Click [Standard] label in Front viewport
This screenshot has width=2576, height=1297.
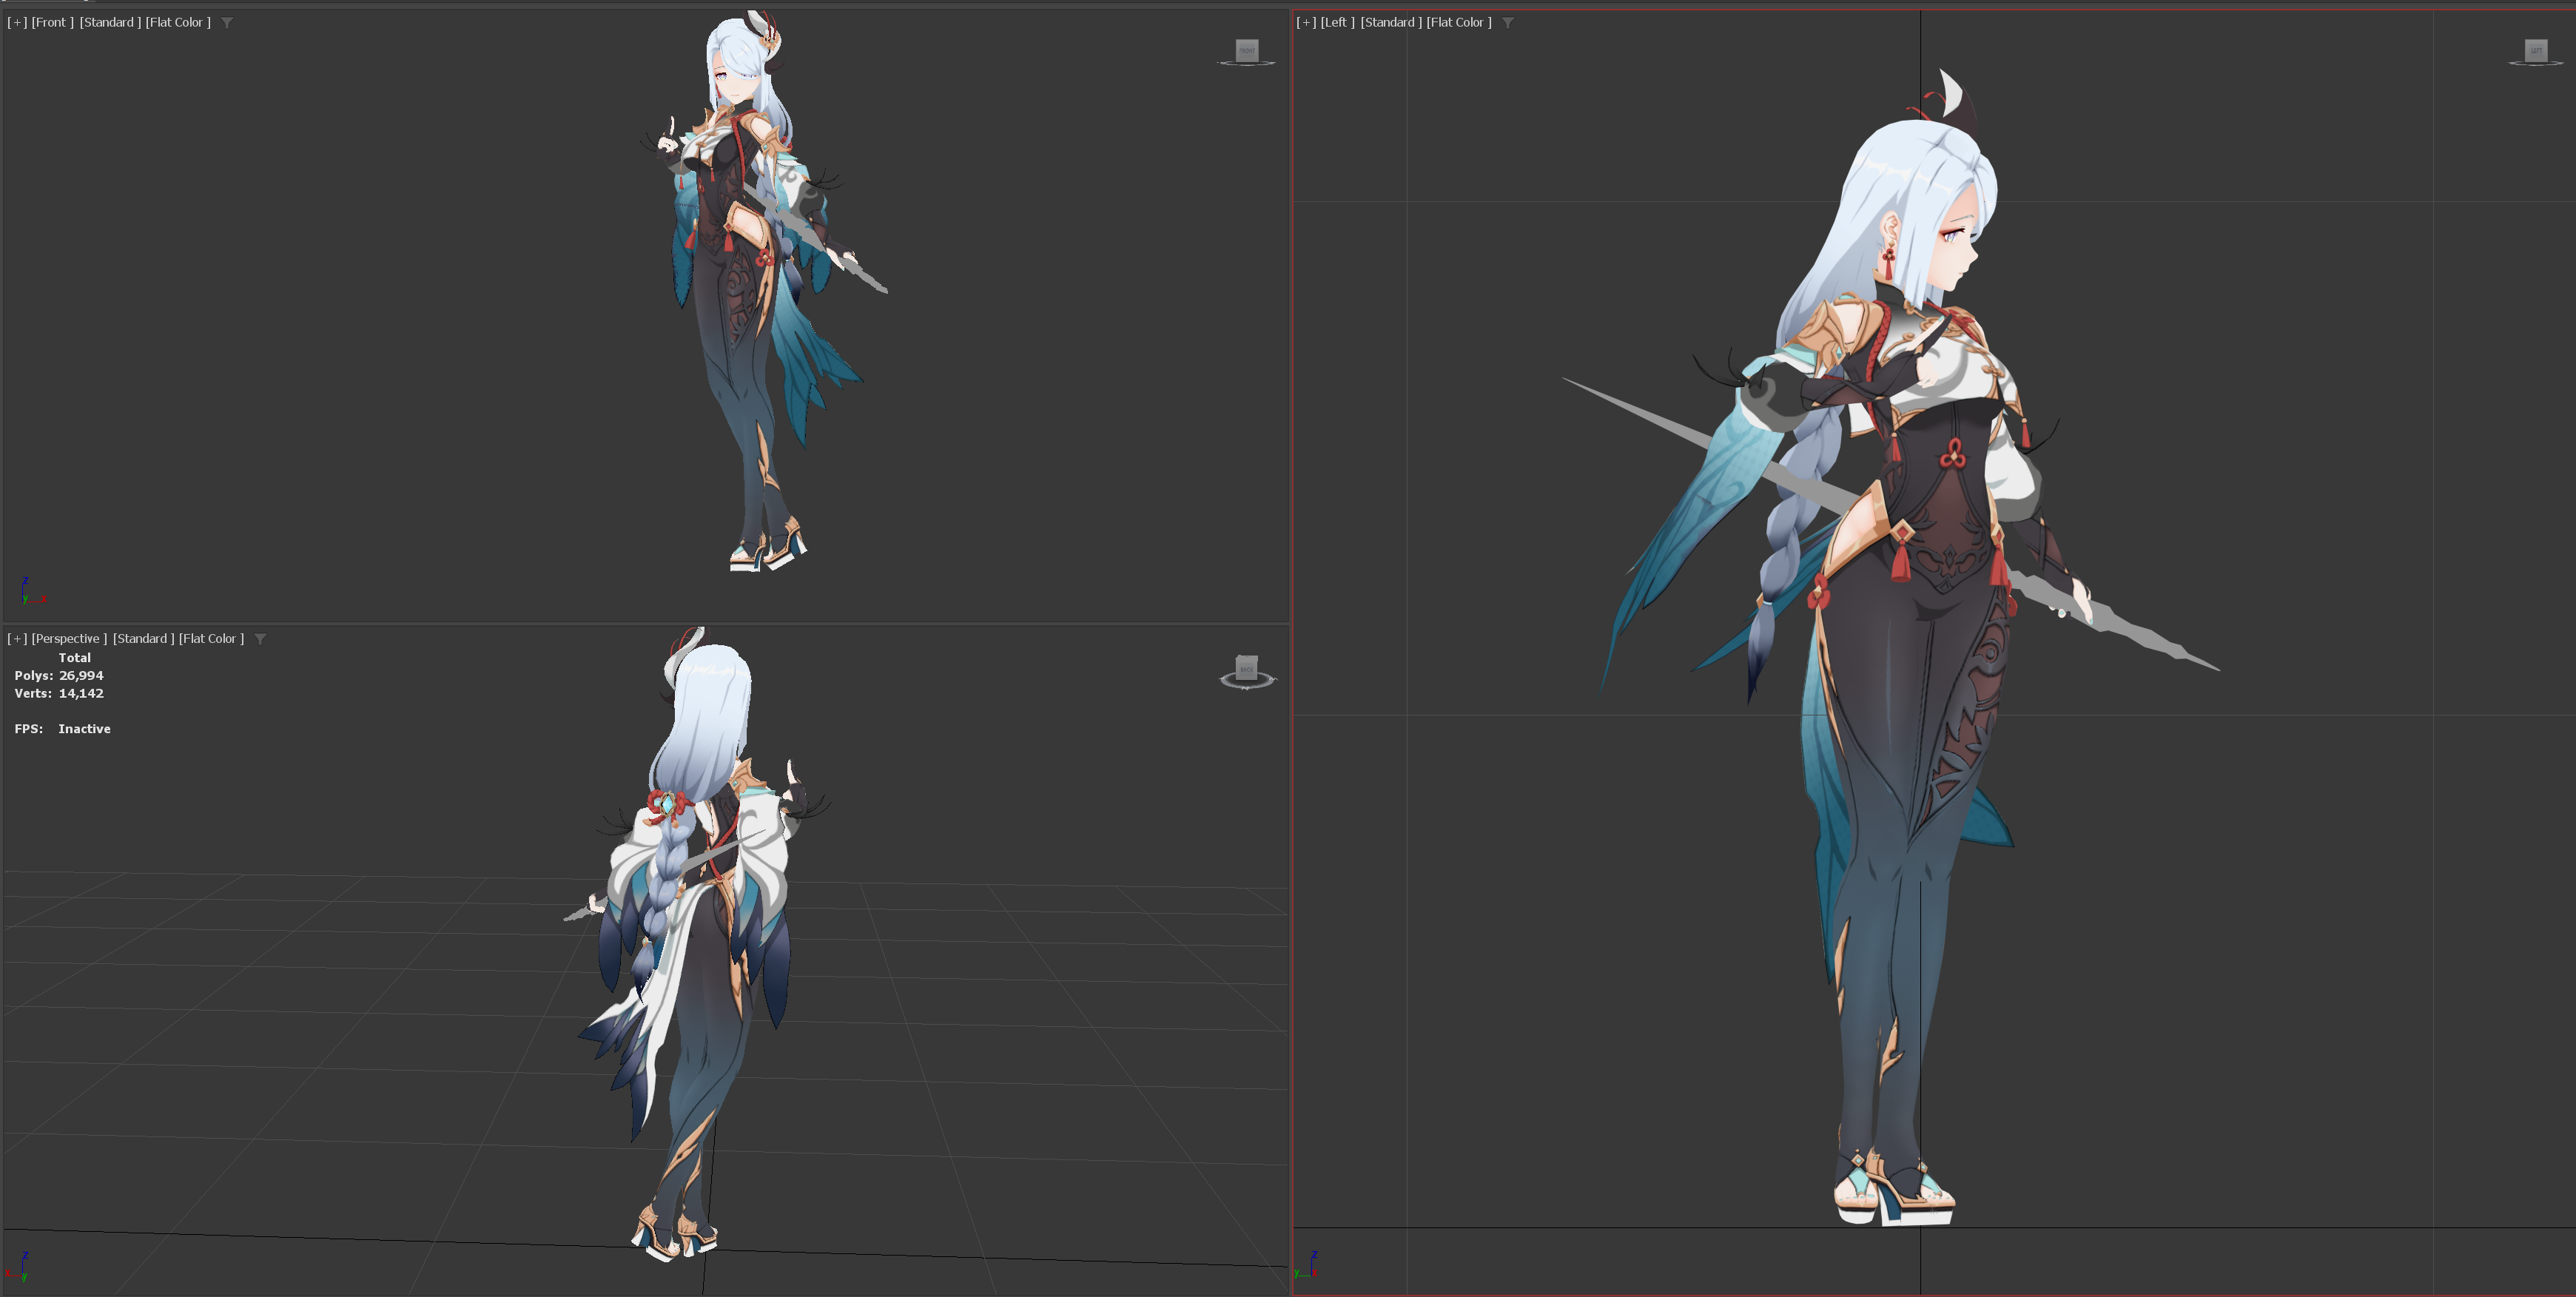pos(110,22)
